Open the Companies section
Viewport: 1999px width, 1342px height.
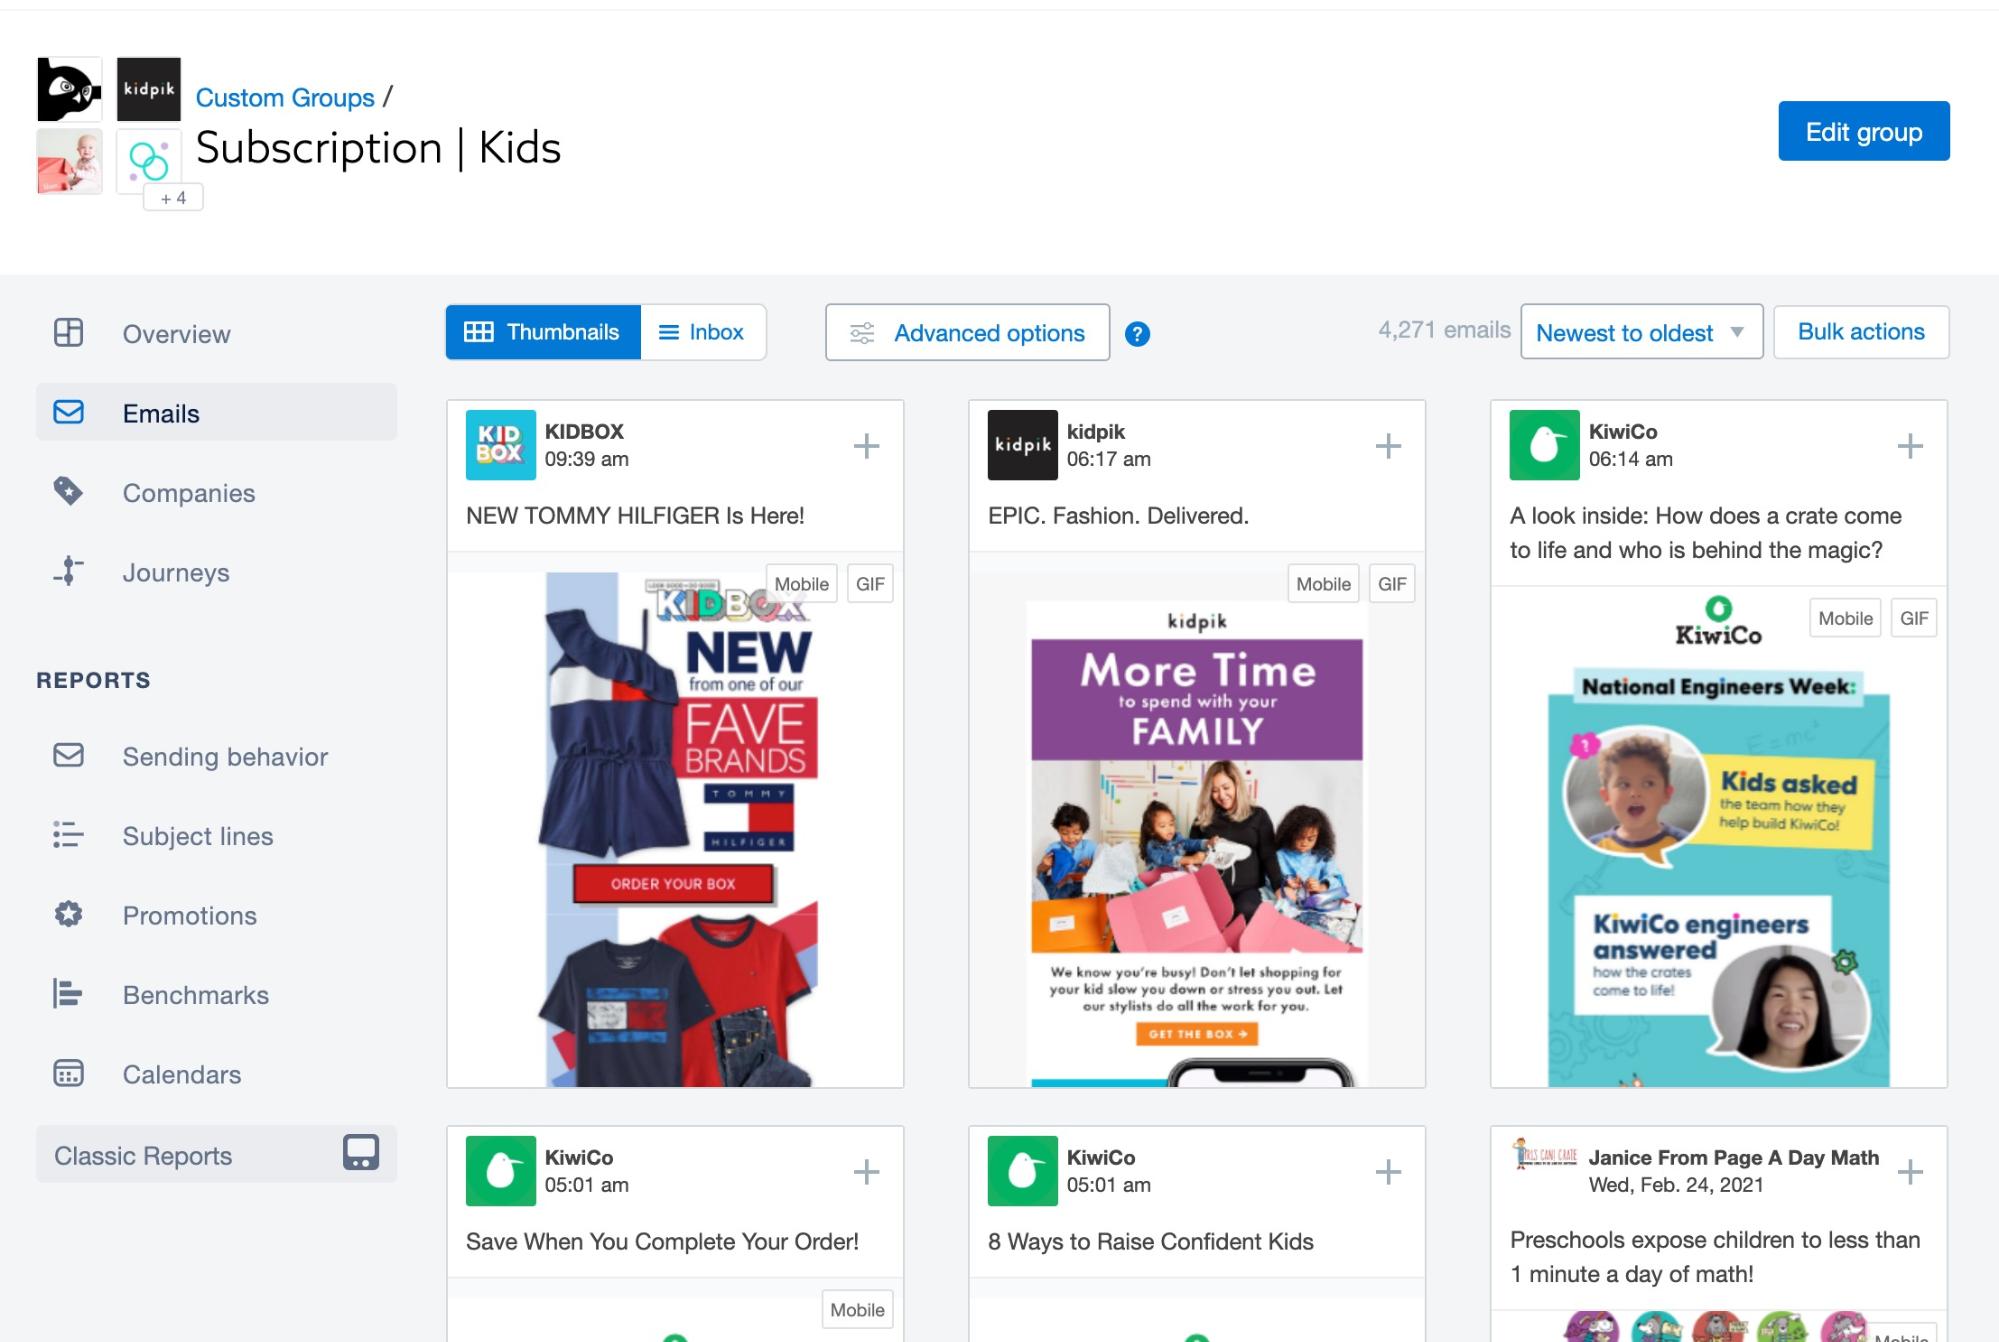click(x=216, y=492)
